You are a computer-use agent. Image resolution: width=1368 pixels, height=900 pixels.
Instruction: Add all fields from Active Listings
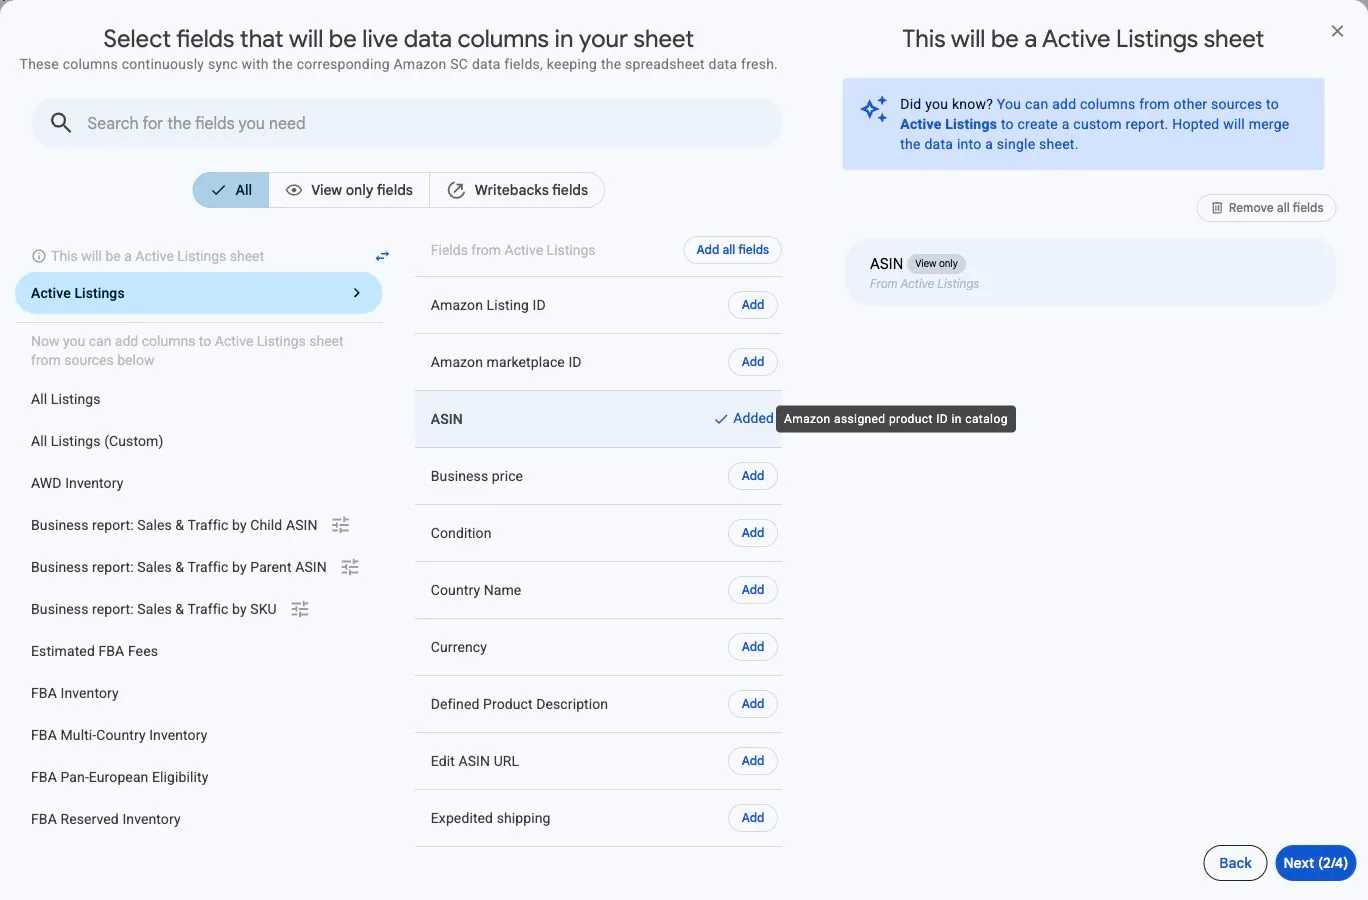click(733, 250)
